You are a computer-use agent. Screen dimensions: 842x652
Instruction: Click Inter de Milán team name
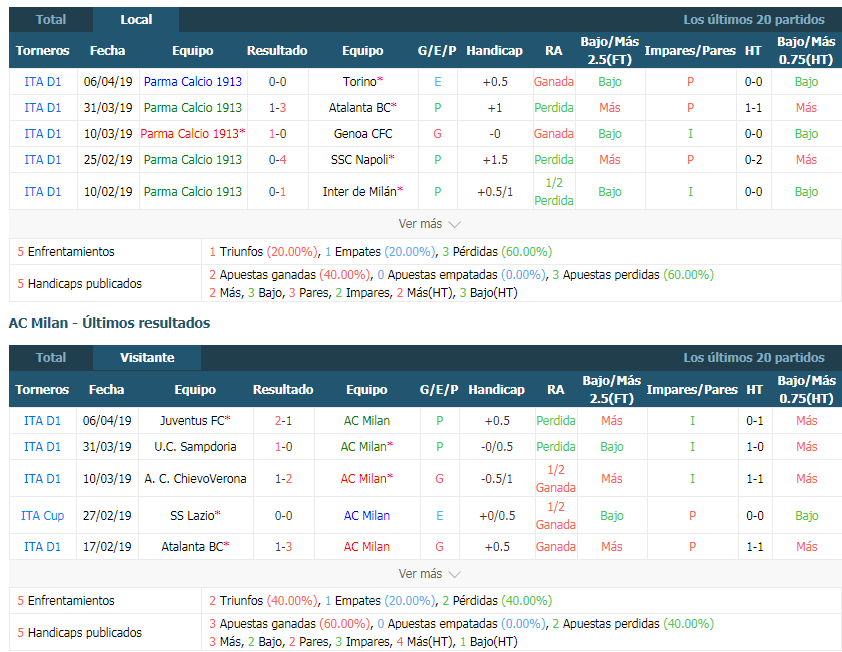[363, 191]
